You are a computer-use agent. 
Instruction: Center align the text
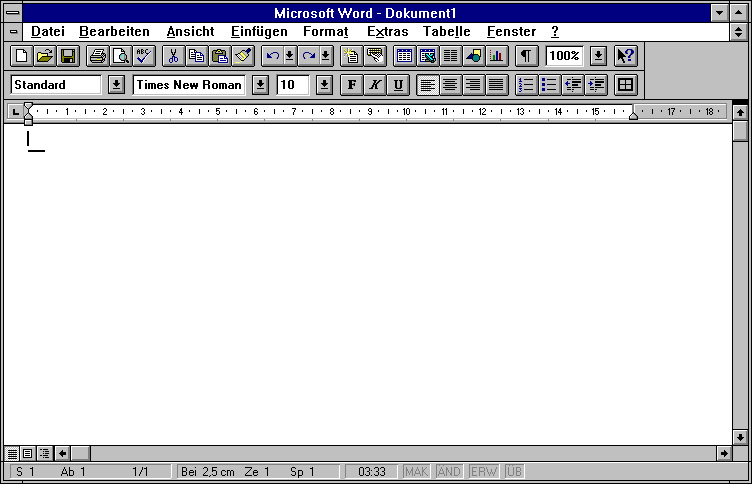coord(450,85)
